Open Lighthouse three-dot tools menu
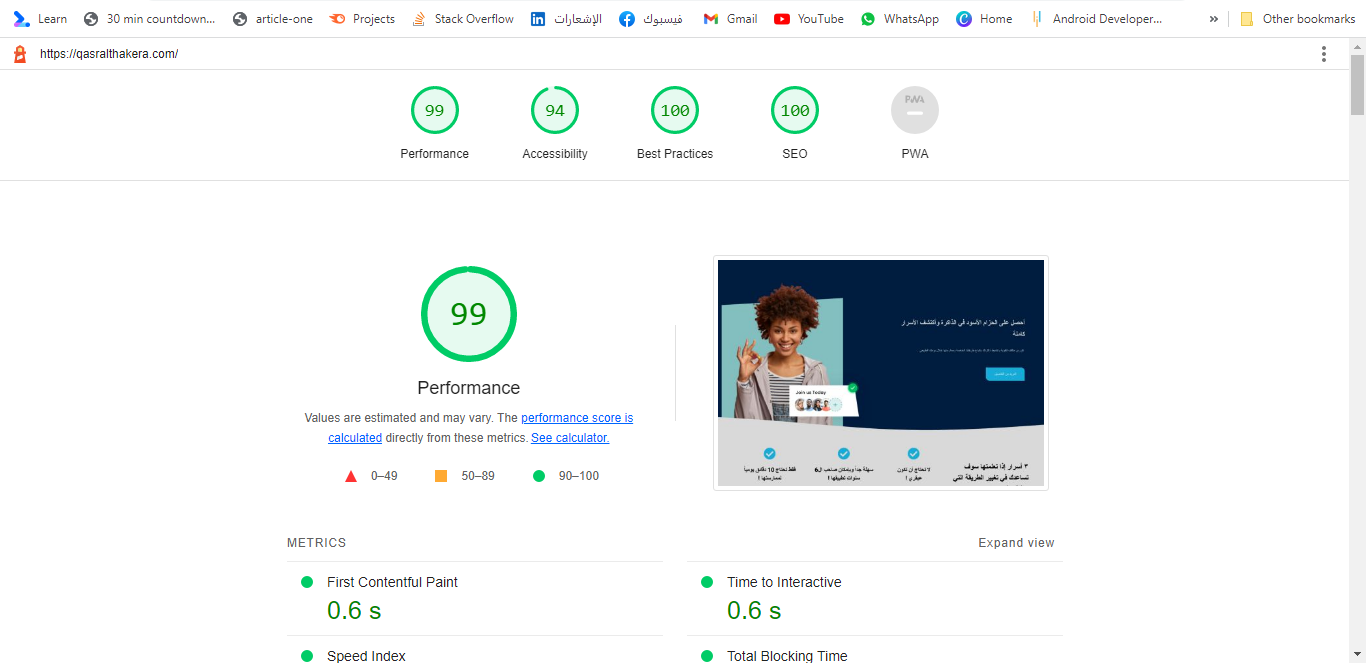Image resolution: width=1366 pixels, height=663 pixels. click(x=1324, y=54)
